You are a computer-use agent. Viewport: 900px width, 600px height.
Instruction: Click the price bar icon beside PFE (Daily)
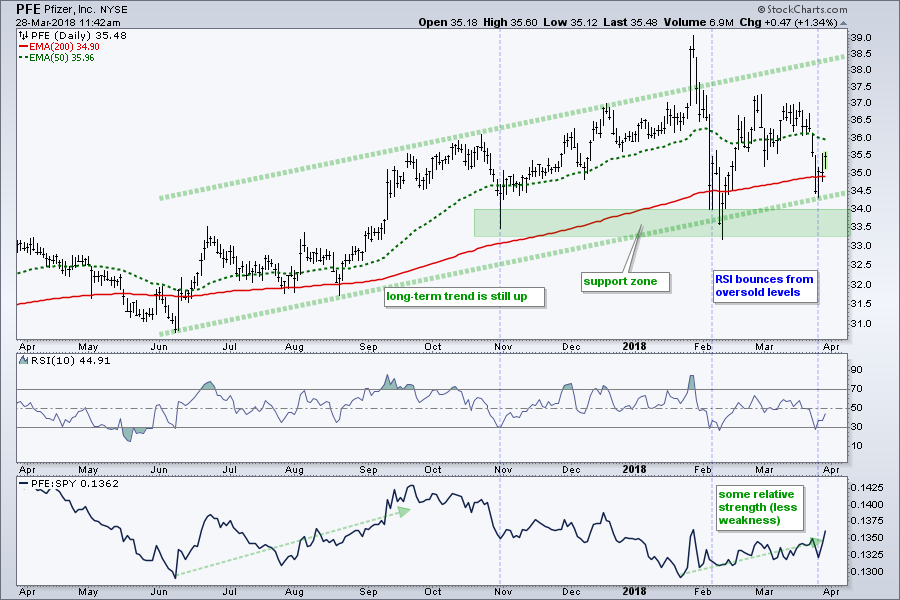tap(24, 36)
